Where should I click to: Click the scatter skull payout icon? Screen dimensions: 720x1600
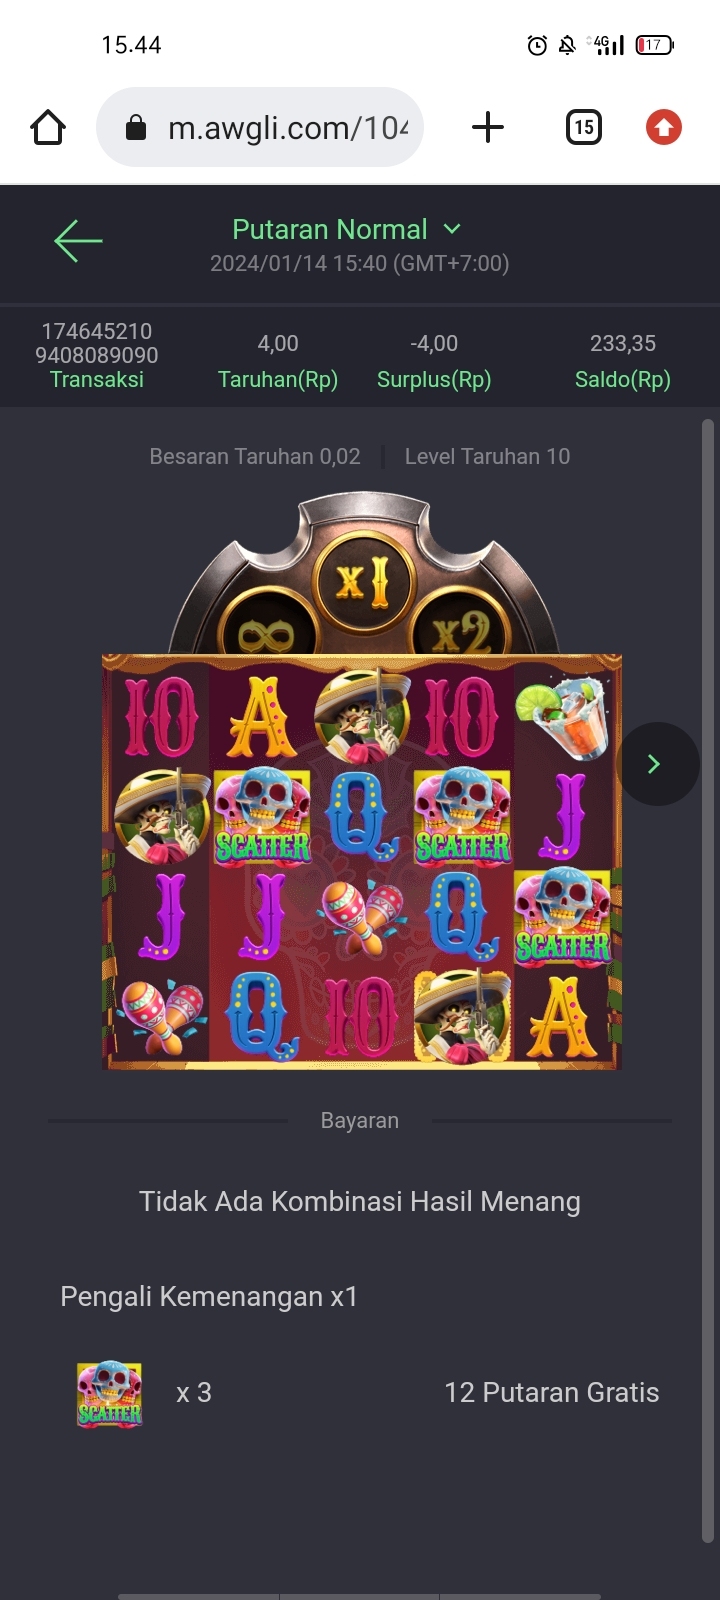110,1393
